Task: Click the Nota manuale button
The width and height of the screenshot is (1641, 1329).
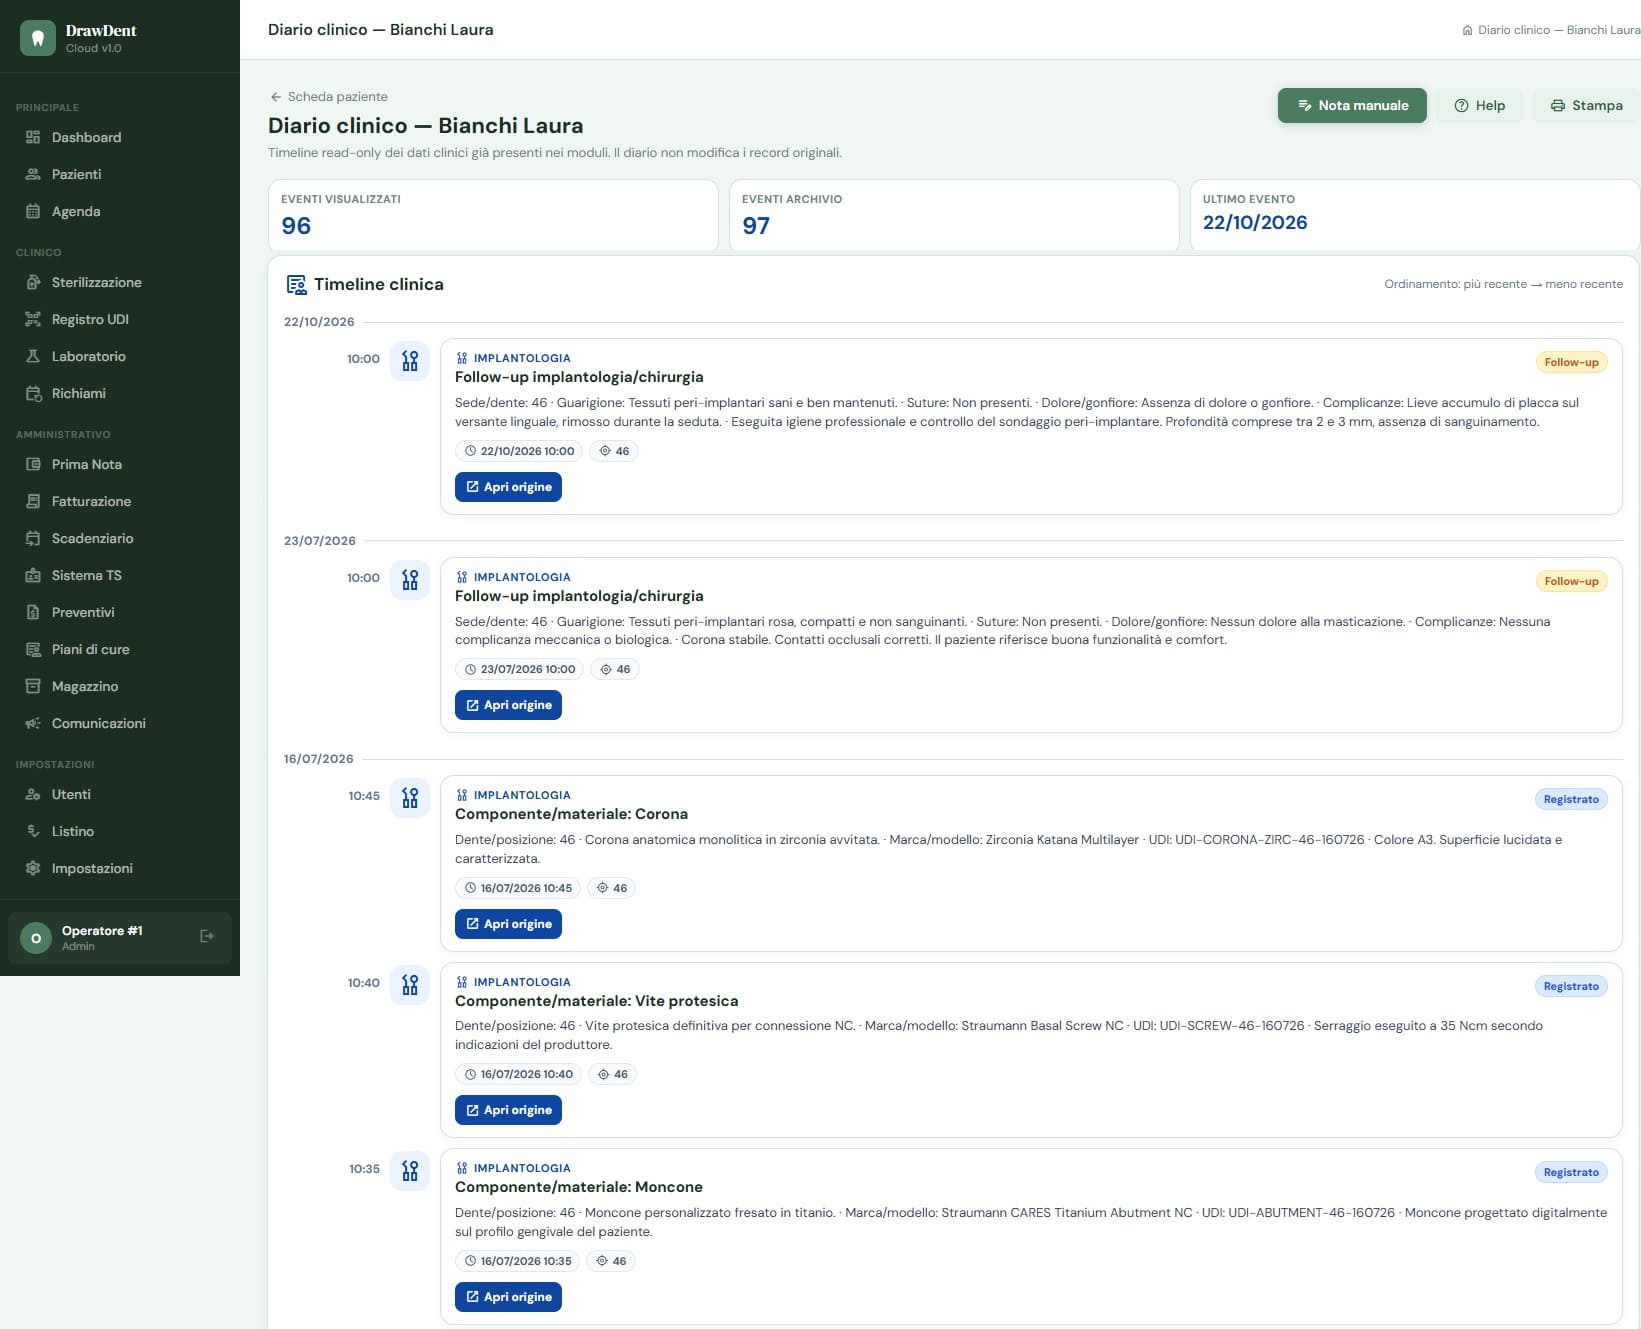Action: click(x=1352, y=105)
